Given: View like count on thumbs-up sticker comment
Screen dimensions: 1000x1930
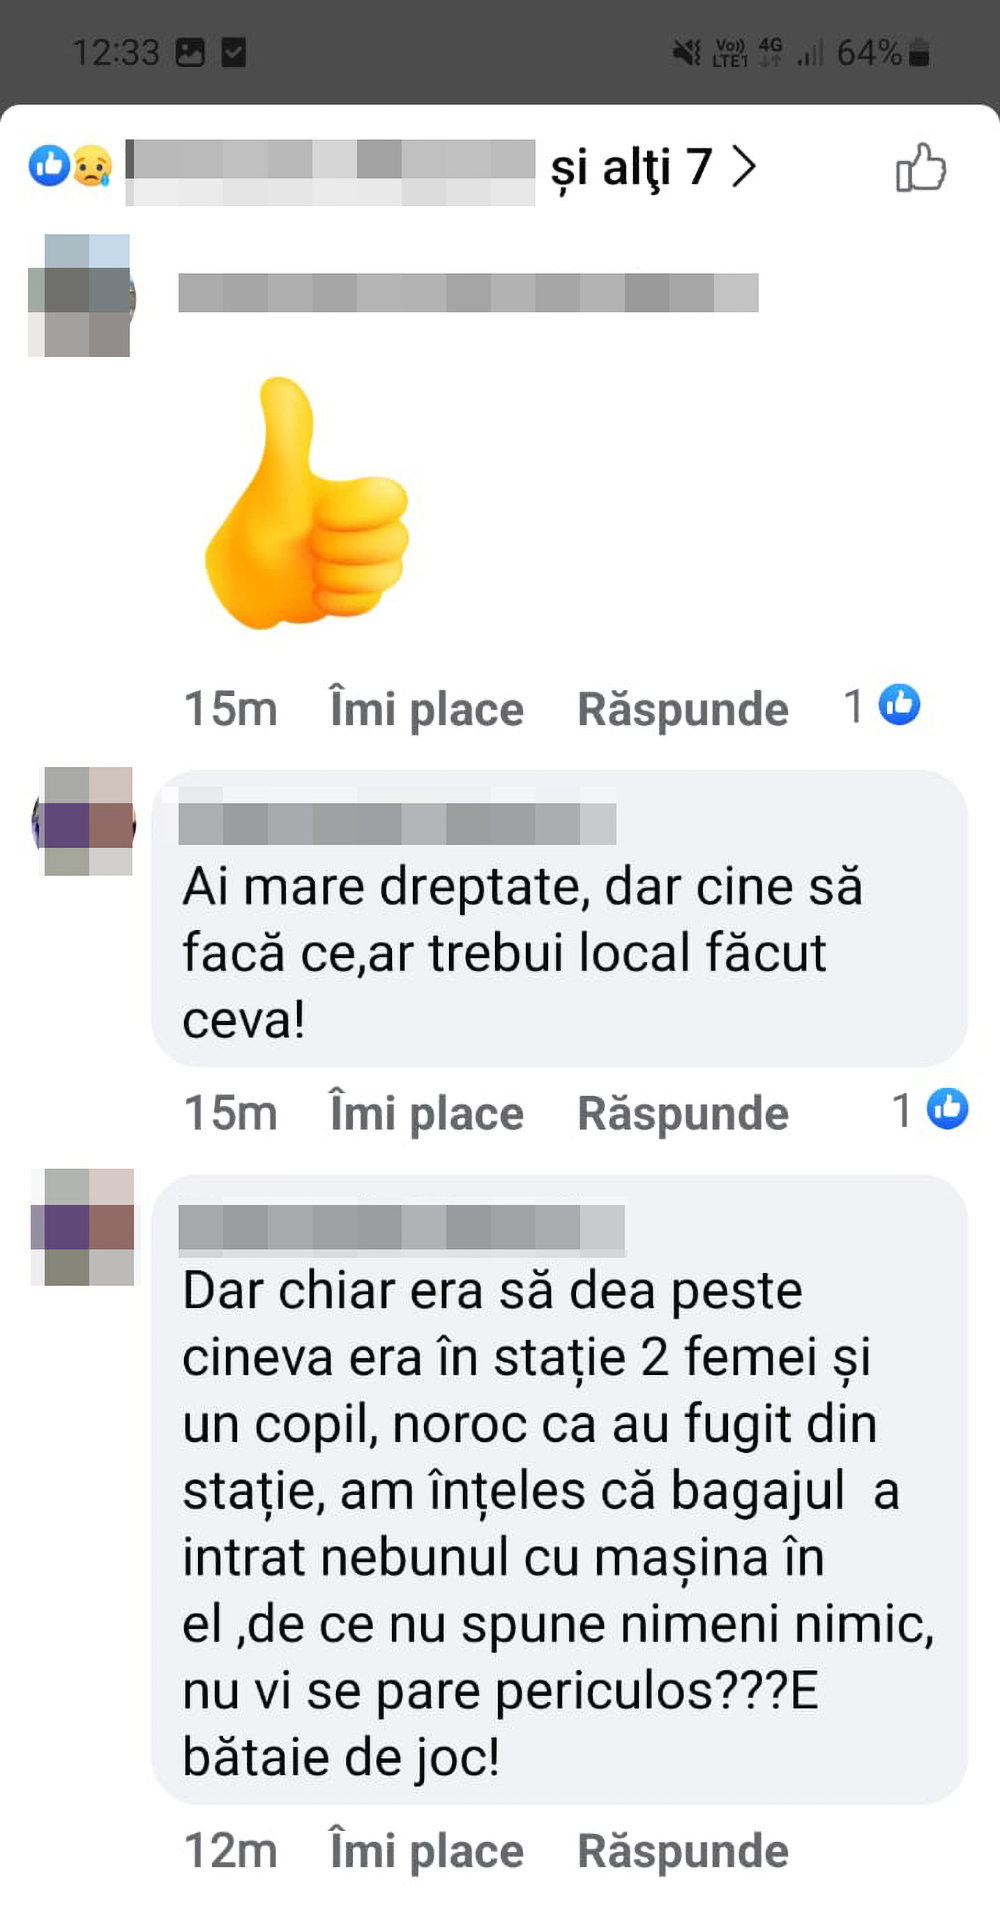Looking at the screenshot, I should pos(881,706).
